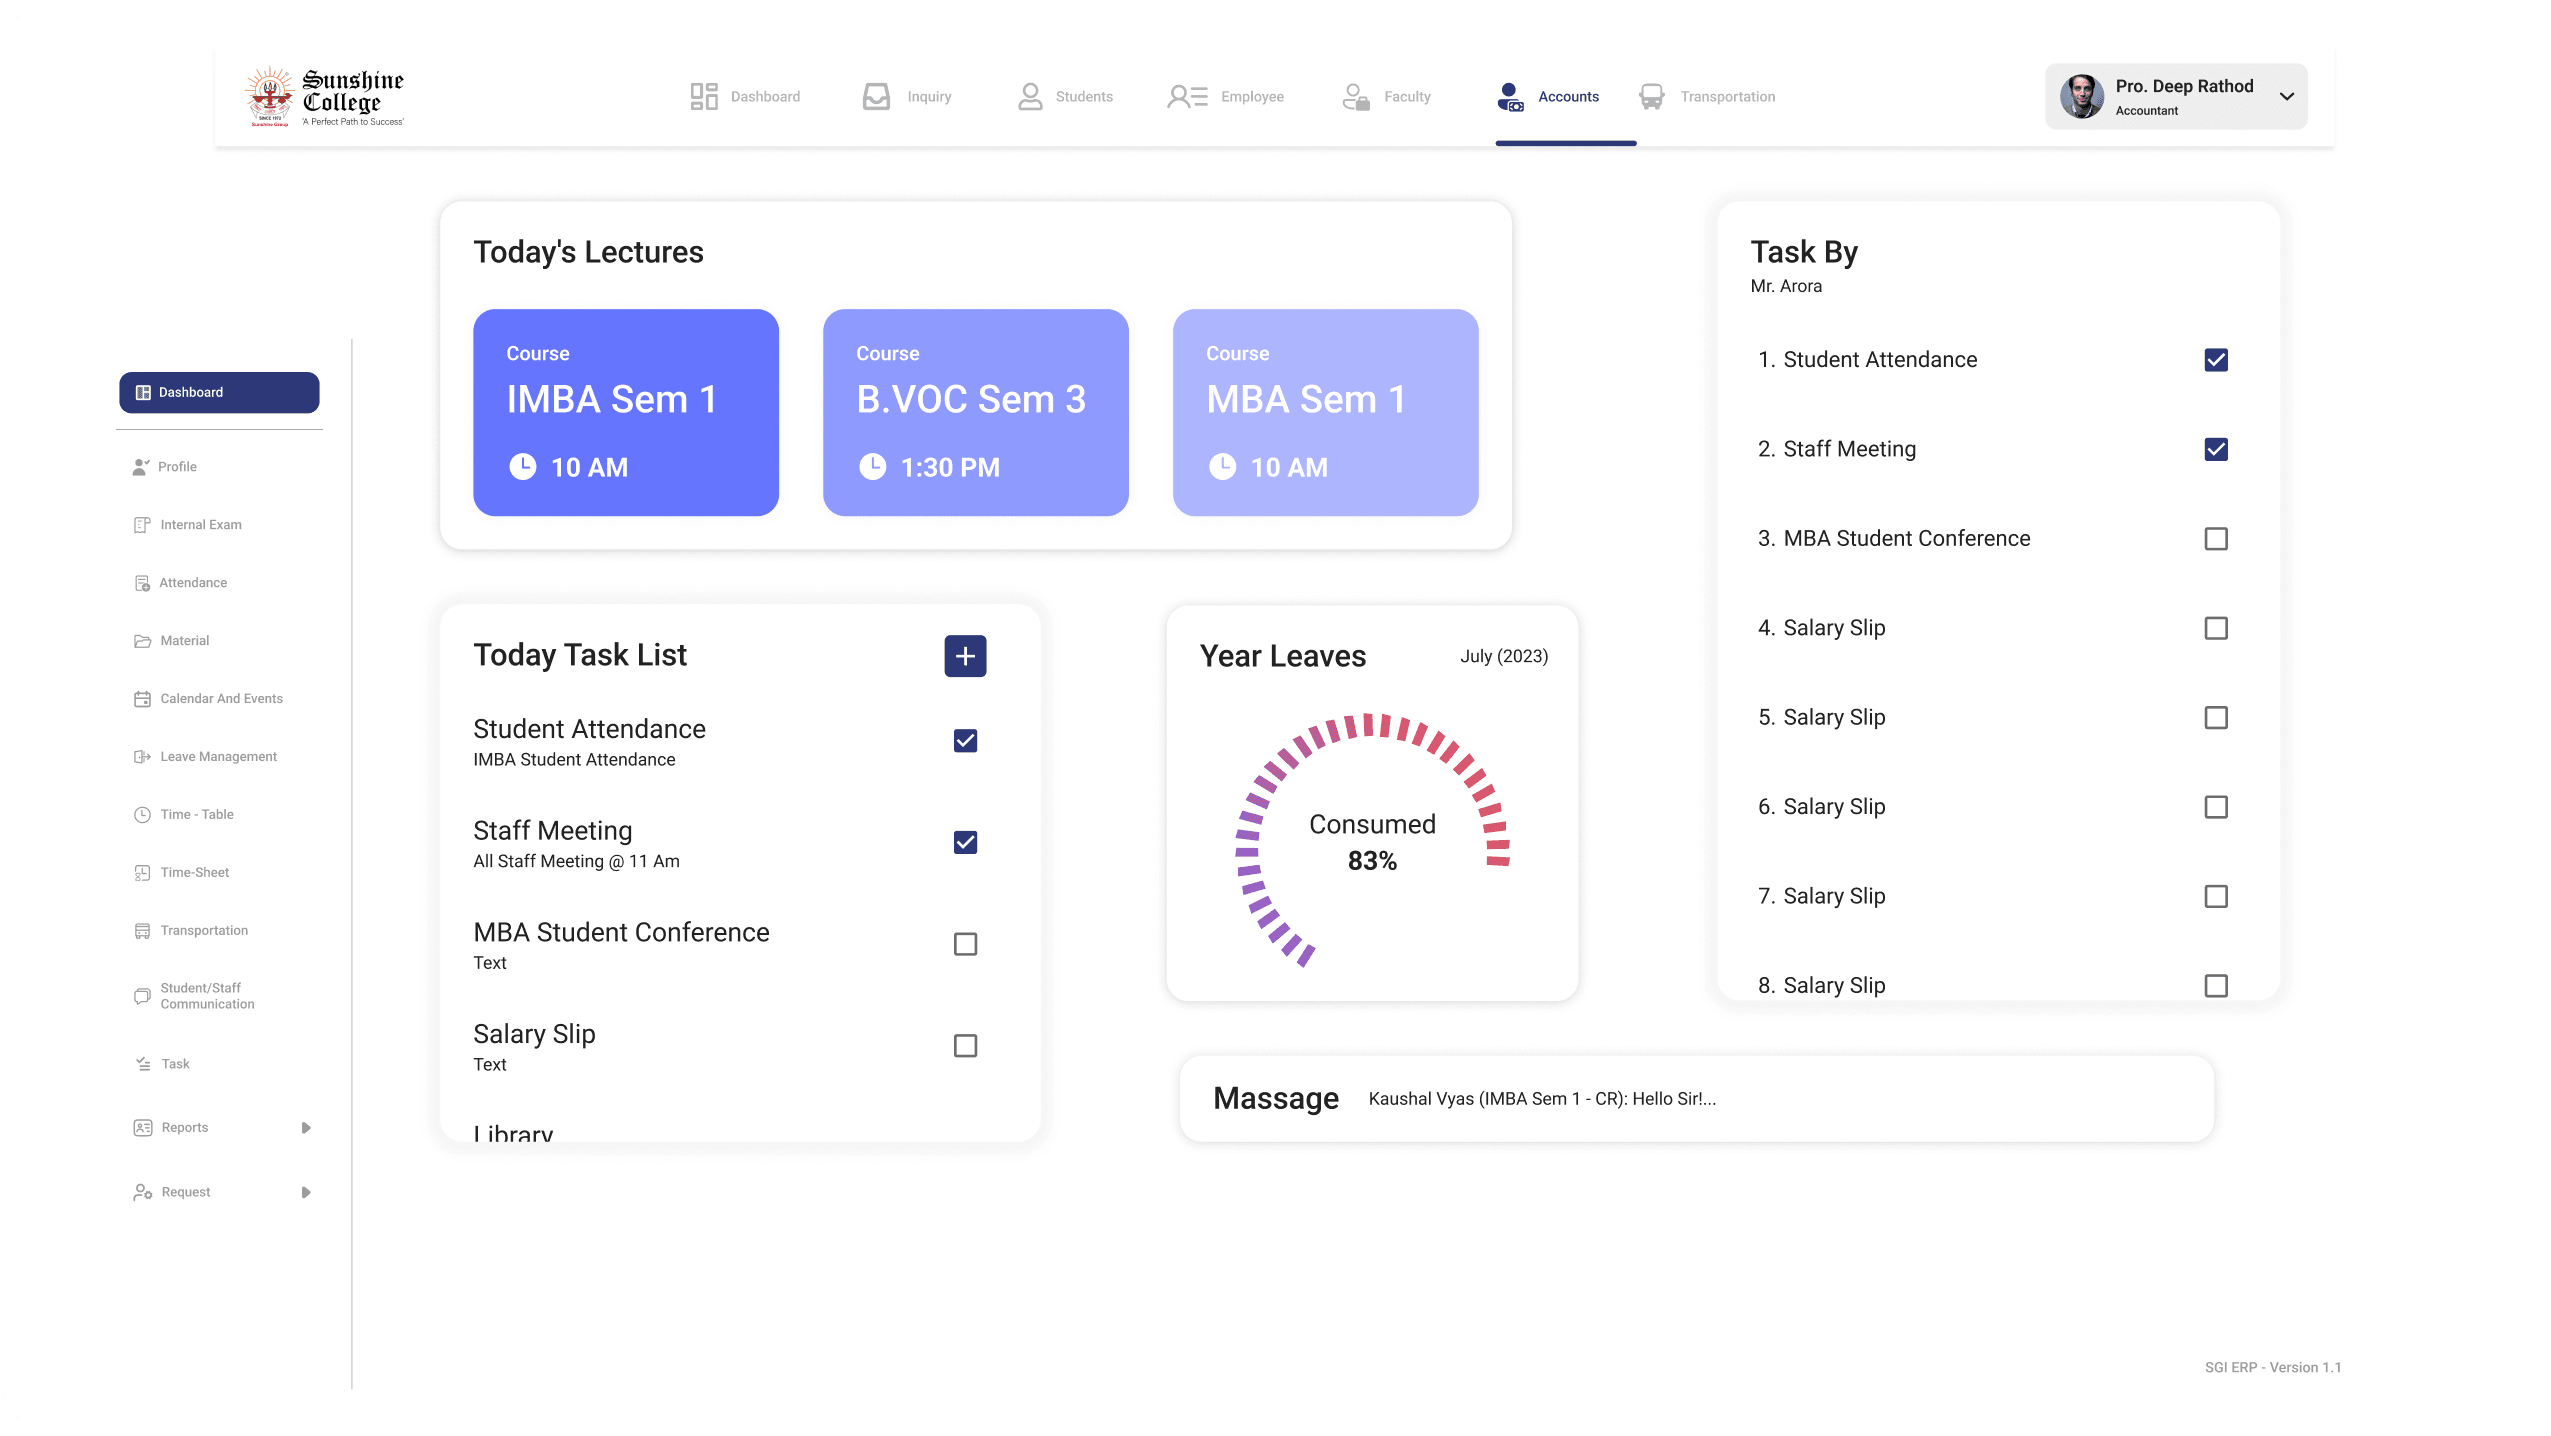This screenshot has width=2551, height=1436.
Task: Click the Student/Staff Communication chat icon
Action: pos(142,996)
